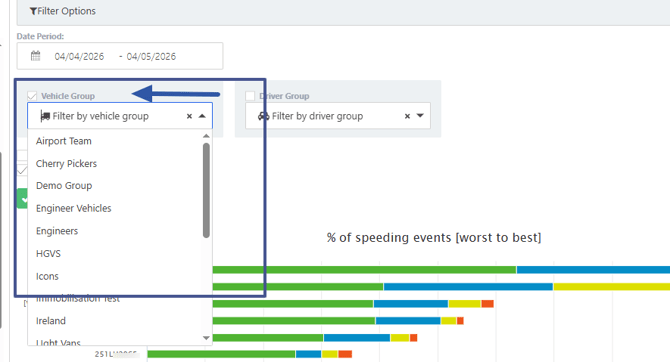Collapse the vehicle group dropdown arrow
Screen dimensions: 670x362
tap(202, 116)
